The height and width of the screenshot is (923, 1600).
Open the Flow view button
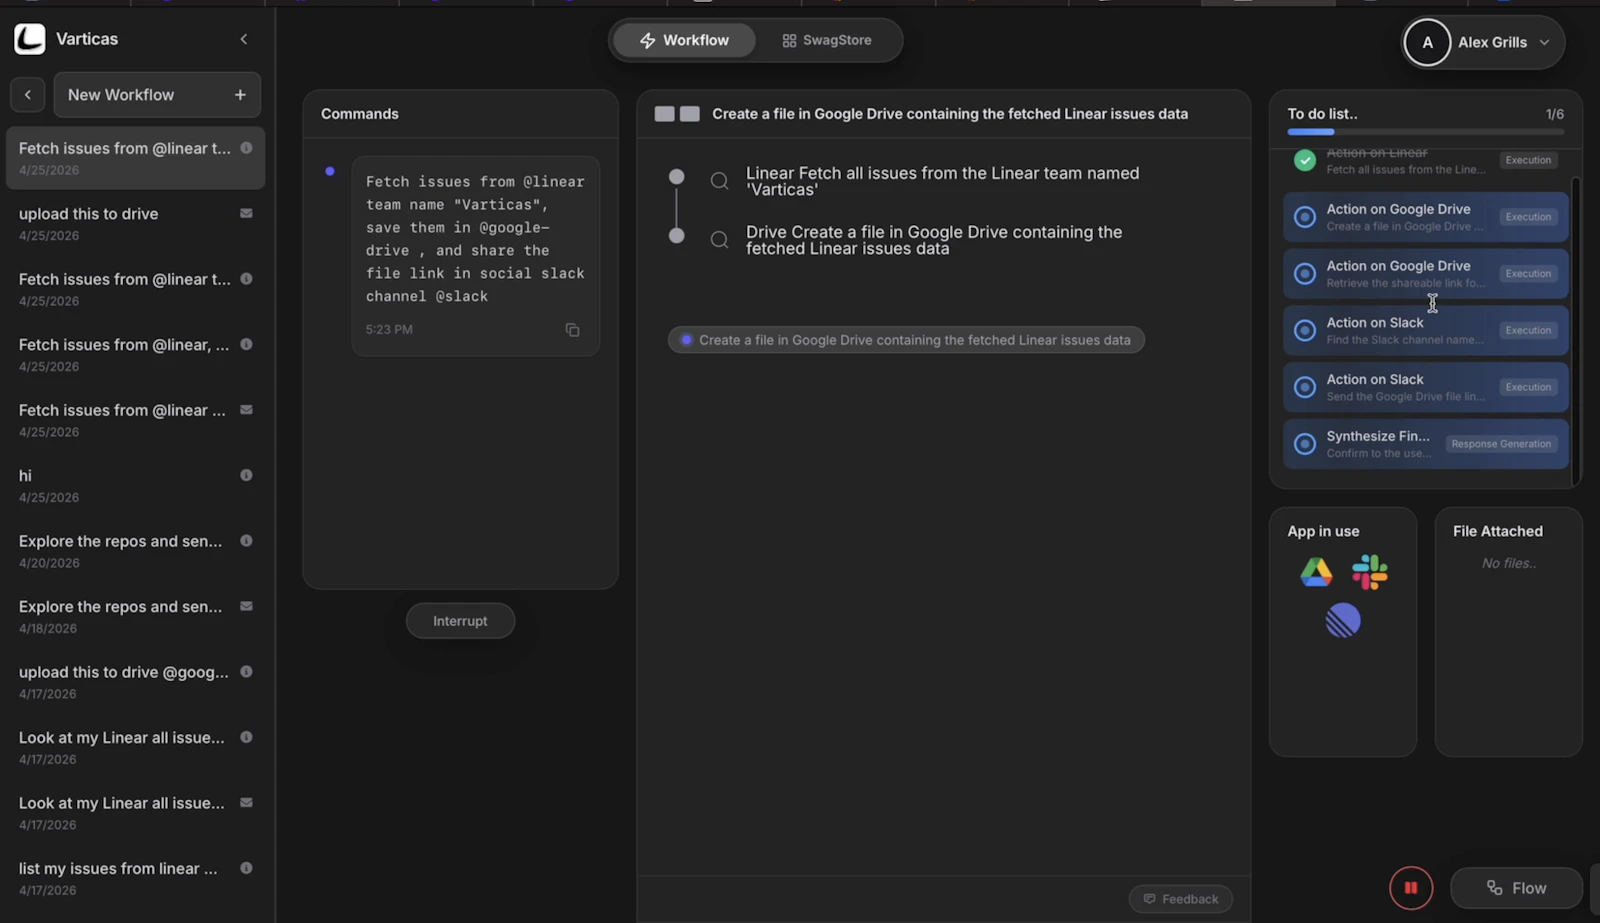1516,888
